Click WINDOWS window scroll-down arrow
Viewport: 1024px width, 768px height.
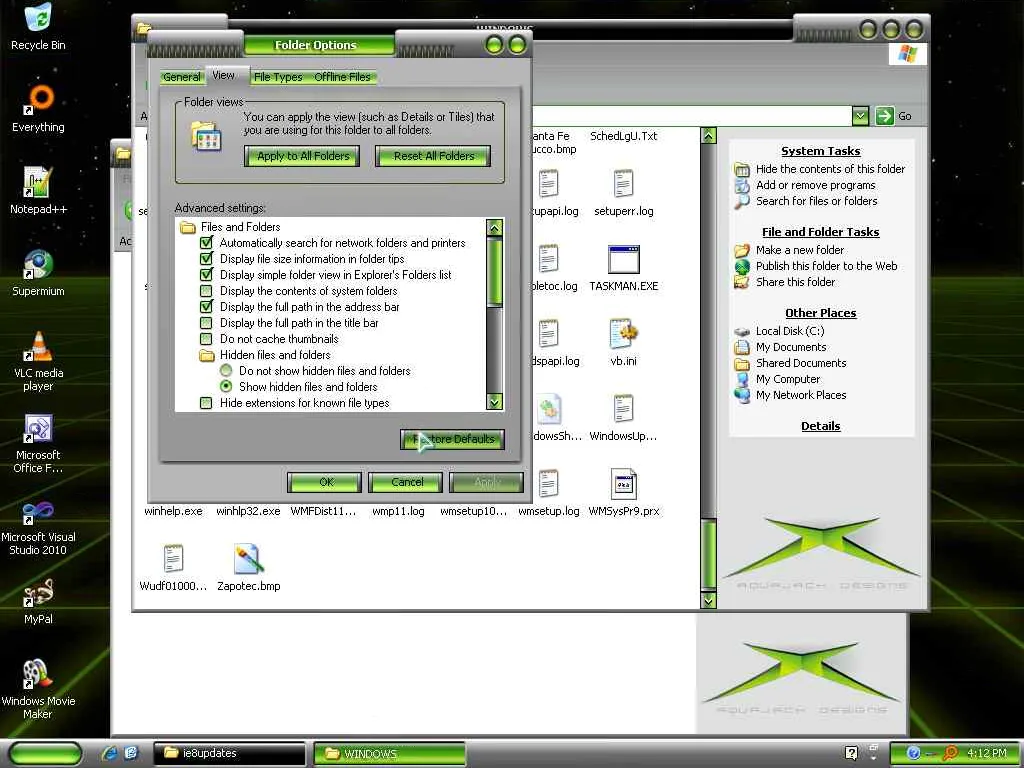pos(708,600)
